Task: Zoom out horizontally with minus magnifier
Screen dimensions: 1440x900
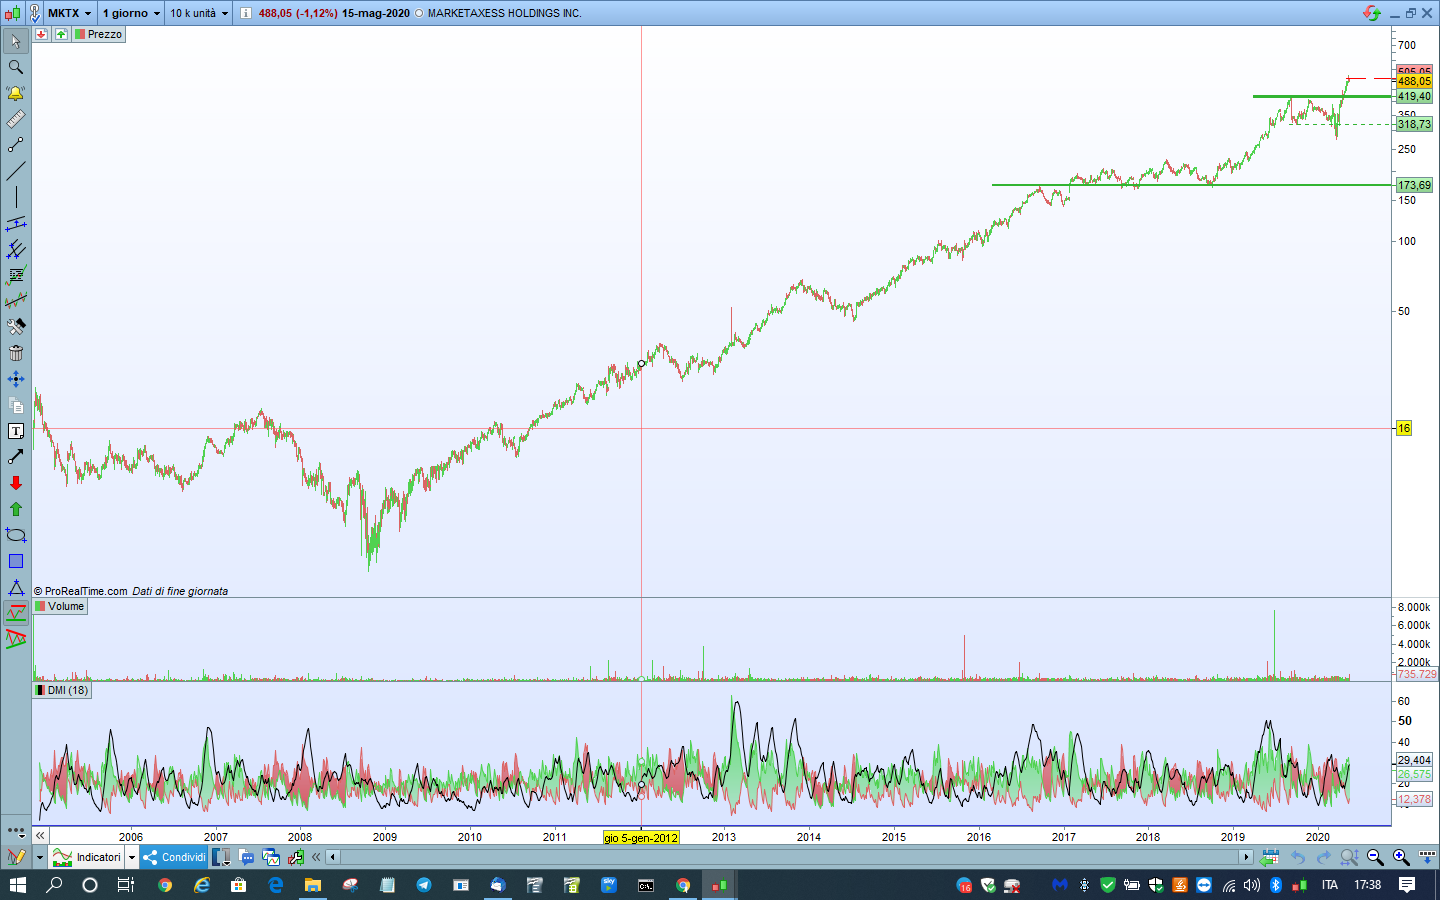Action: pyautogui.click(x=1375, y=857)
